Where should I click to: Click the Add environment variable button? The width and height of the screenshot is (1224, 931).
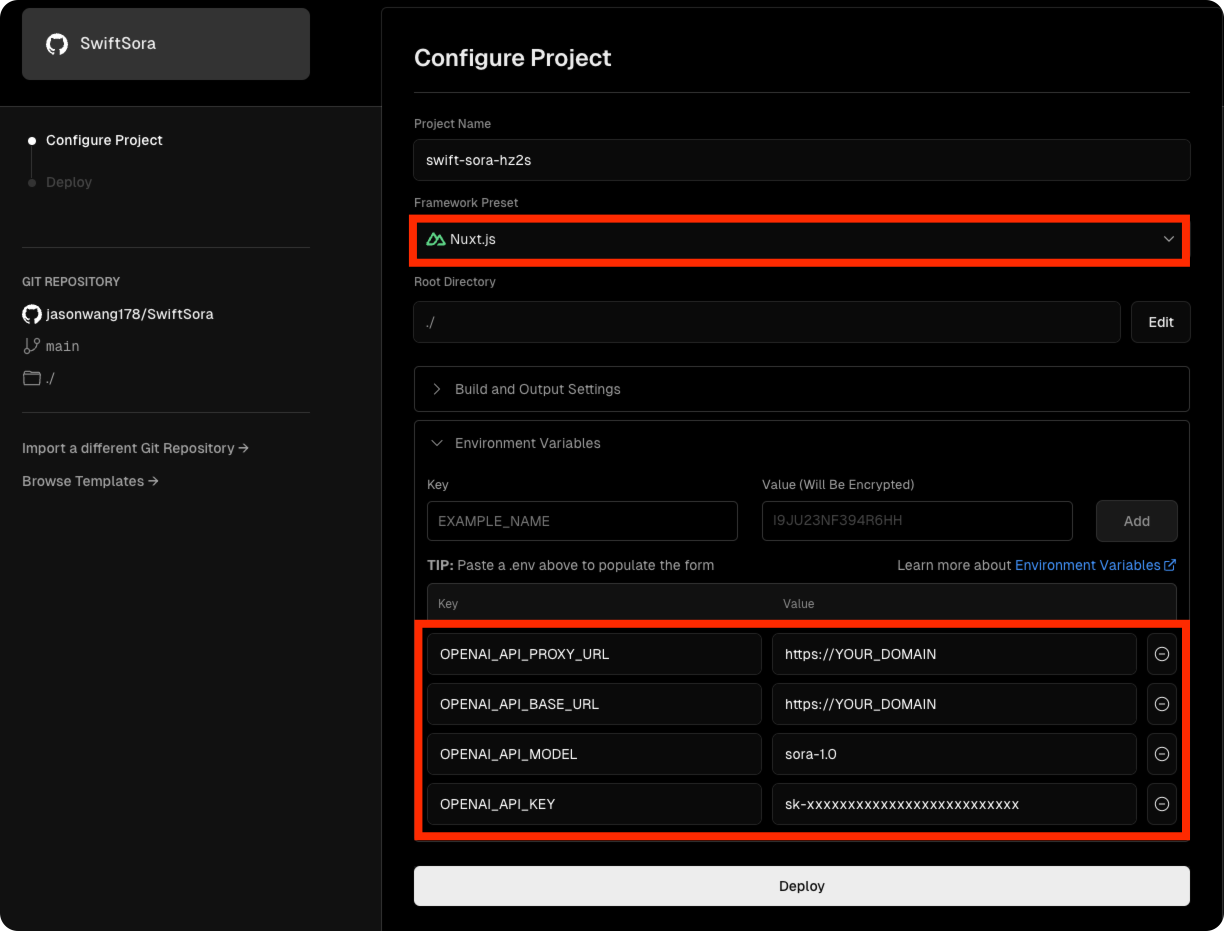coord(1137,521)
